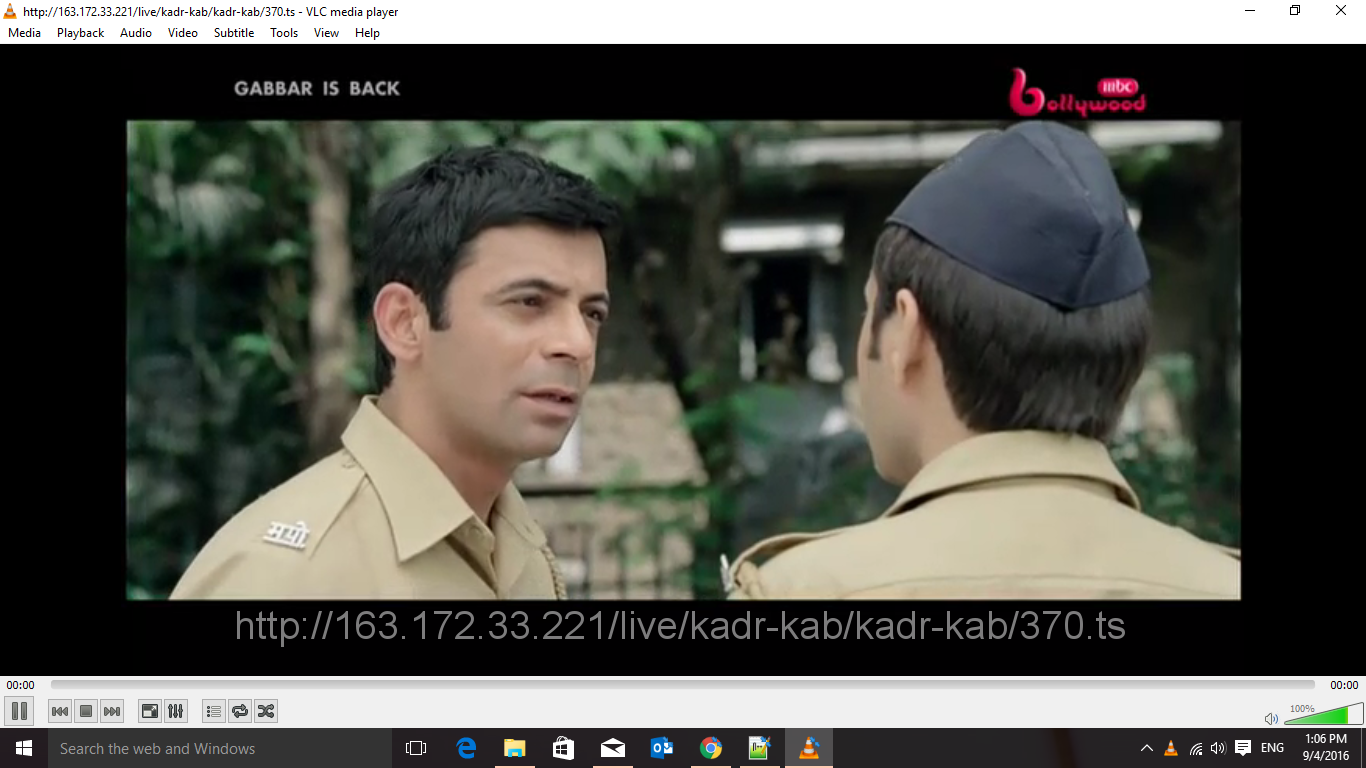Open the Video menu
Image resolution: width=1366 pixels, height=768 pixels.
pyautogui.click(x=183, y=33)
